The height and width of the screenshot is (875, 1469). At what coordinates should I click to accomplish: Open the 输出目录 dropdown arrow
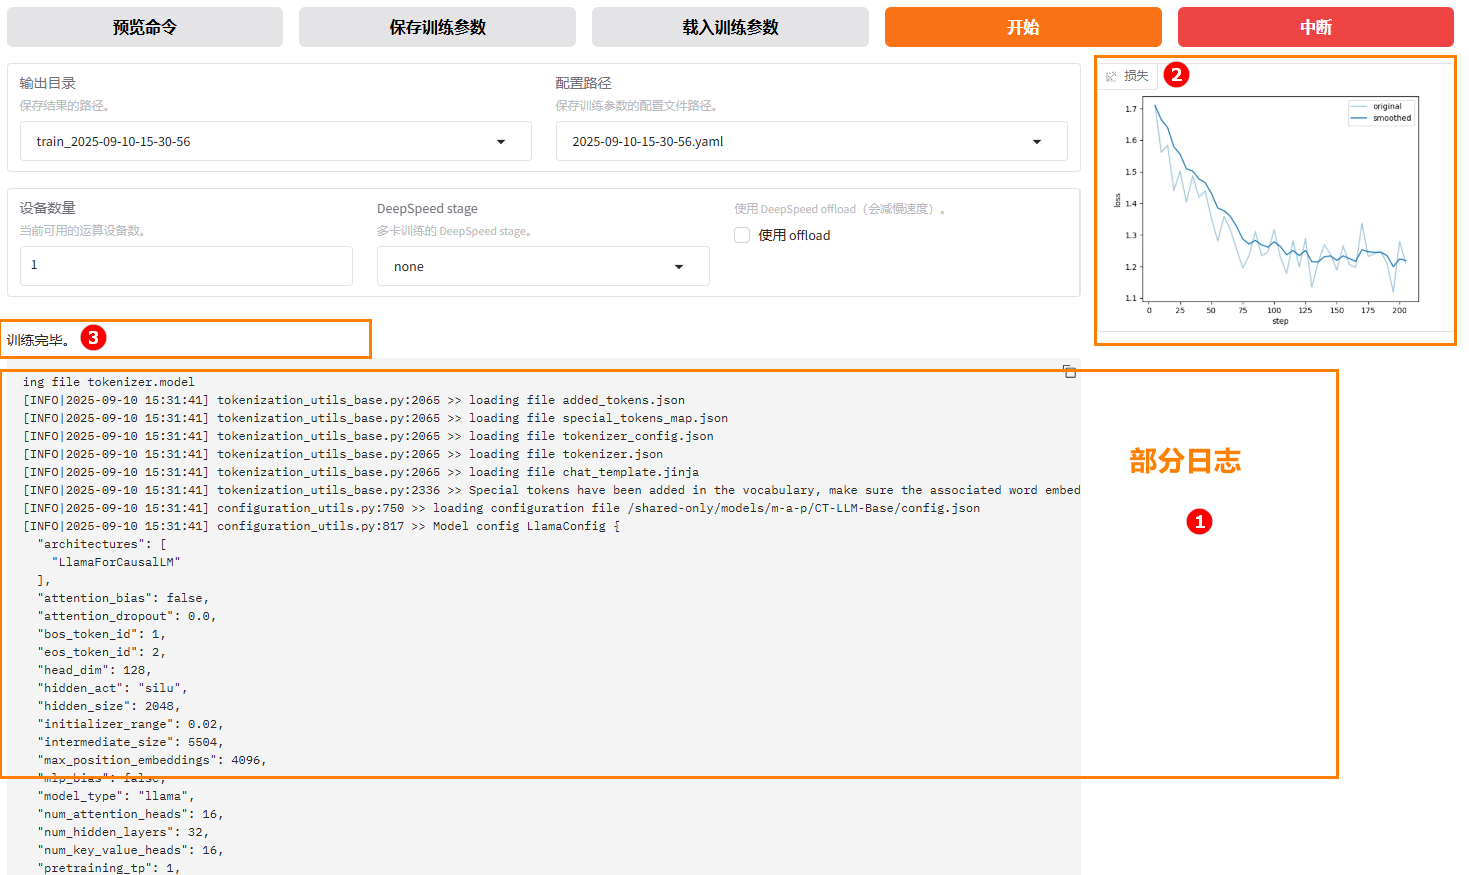pyautogui.click(x=501, y=142)
